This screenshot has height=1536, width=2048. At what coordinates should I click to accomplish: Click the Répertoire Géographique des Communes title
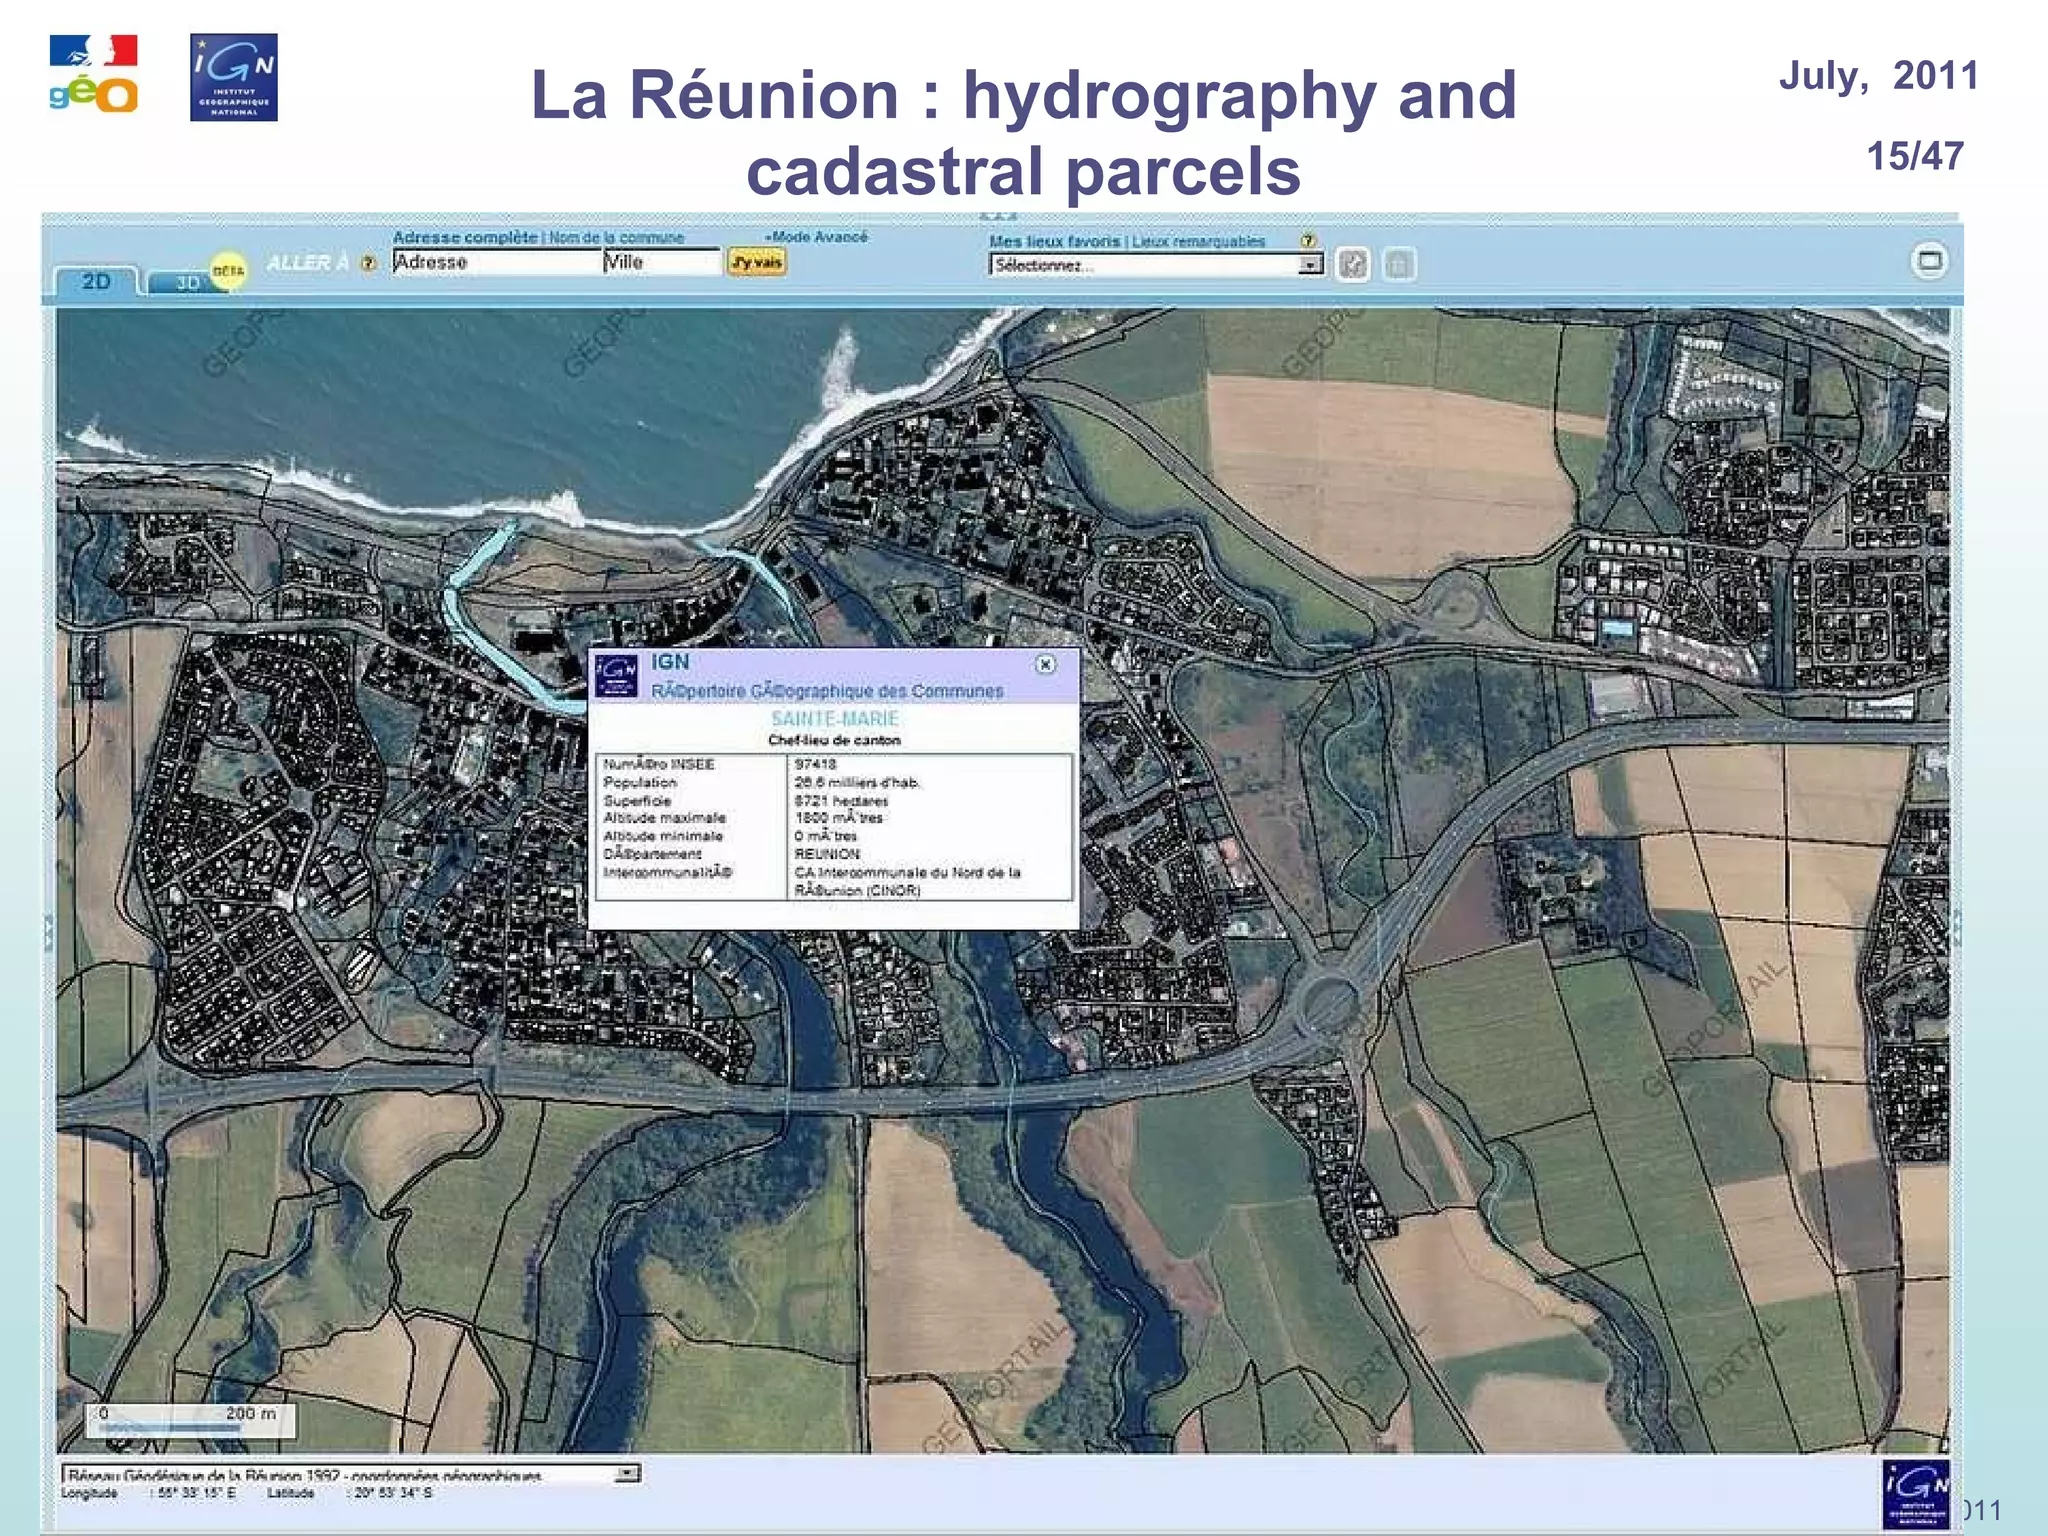point(827,691)
